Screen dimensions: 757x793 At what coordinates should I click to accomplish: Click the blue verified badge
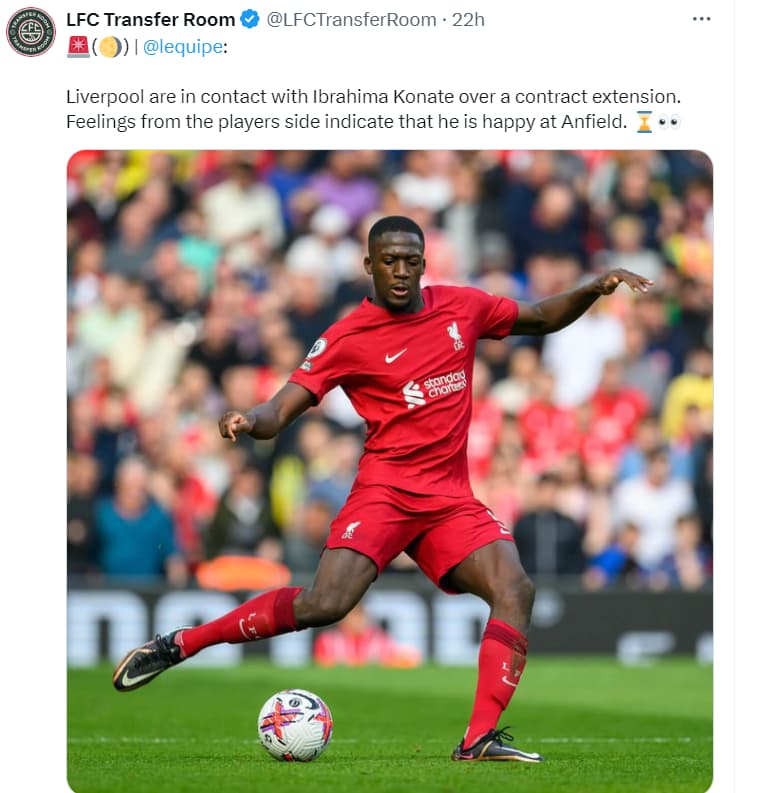(249, 19)
